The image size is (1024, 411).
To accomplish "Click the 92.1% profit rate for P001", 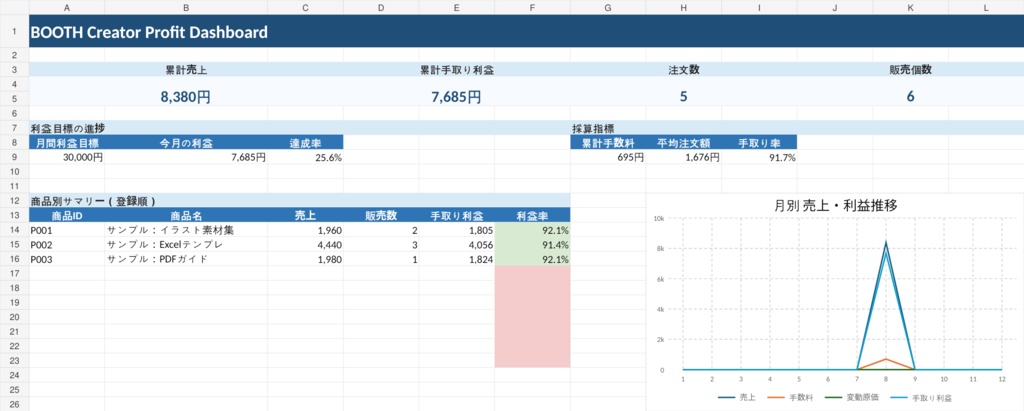I will (x=532, y=230).
